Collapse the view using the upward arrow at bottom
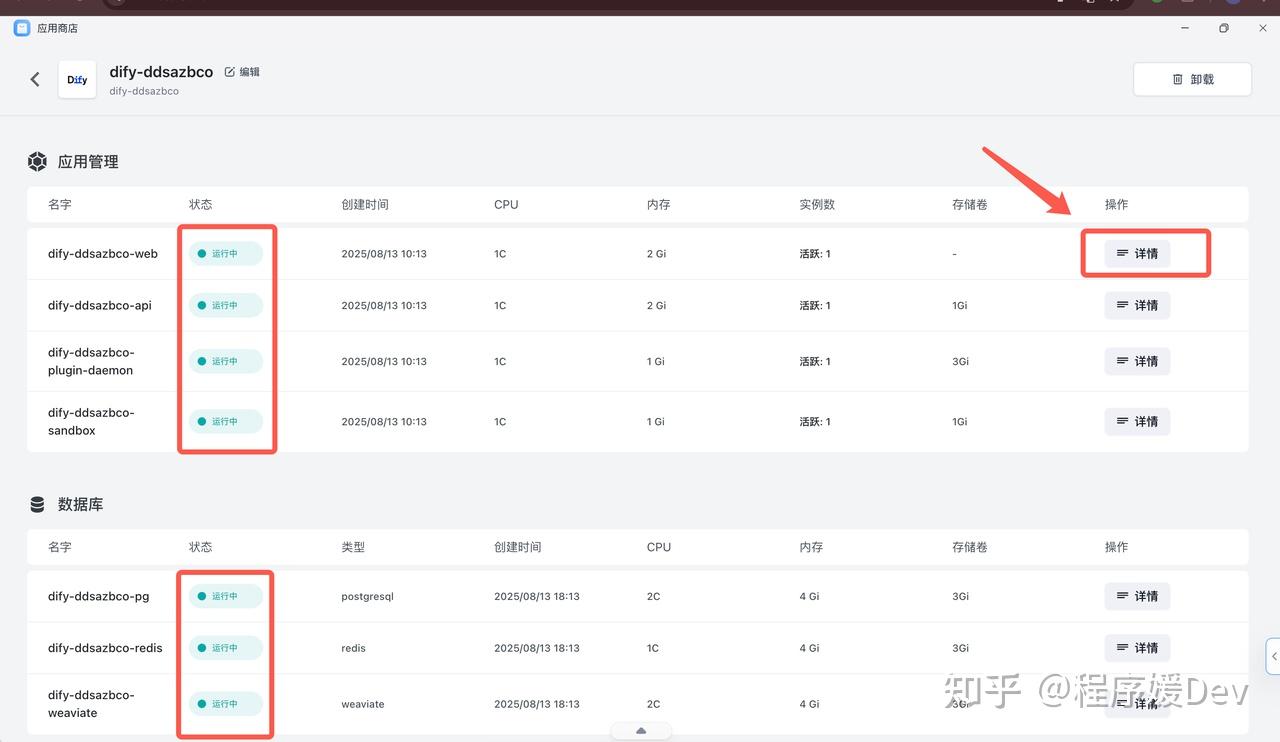1280x742 pixels. pos(640,730)
